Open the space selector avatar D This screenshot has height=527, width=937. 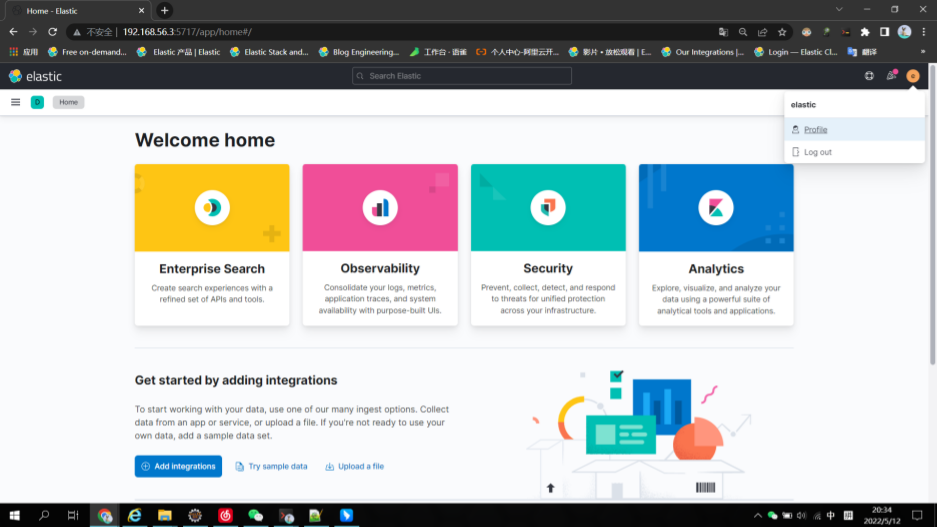37,102
